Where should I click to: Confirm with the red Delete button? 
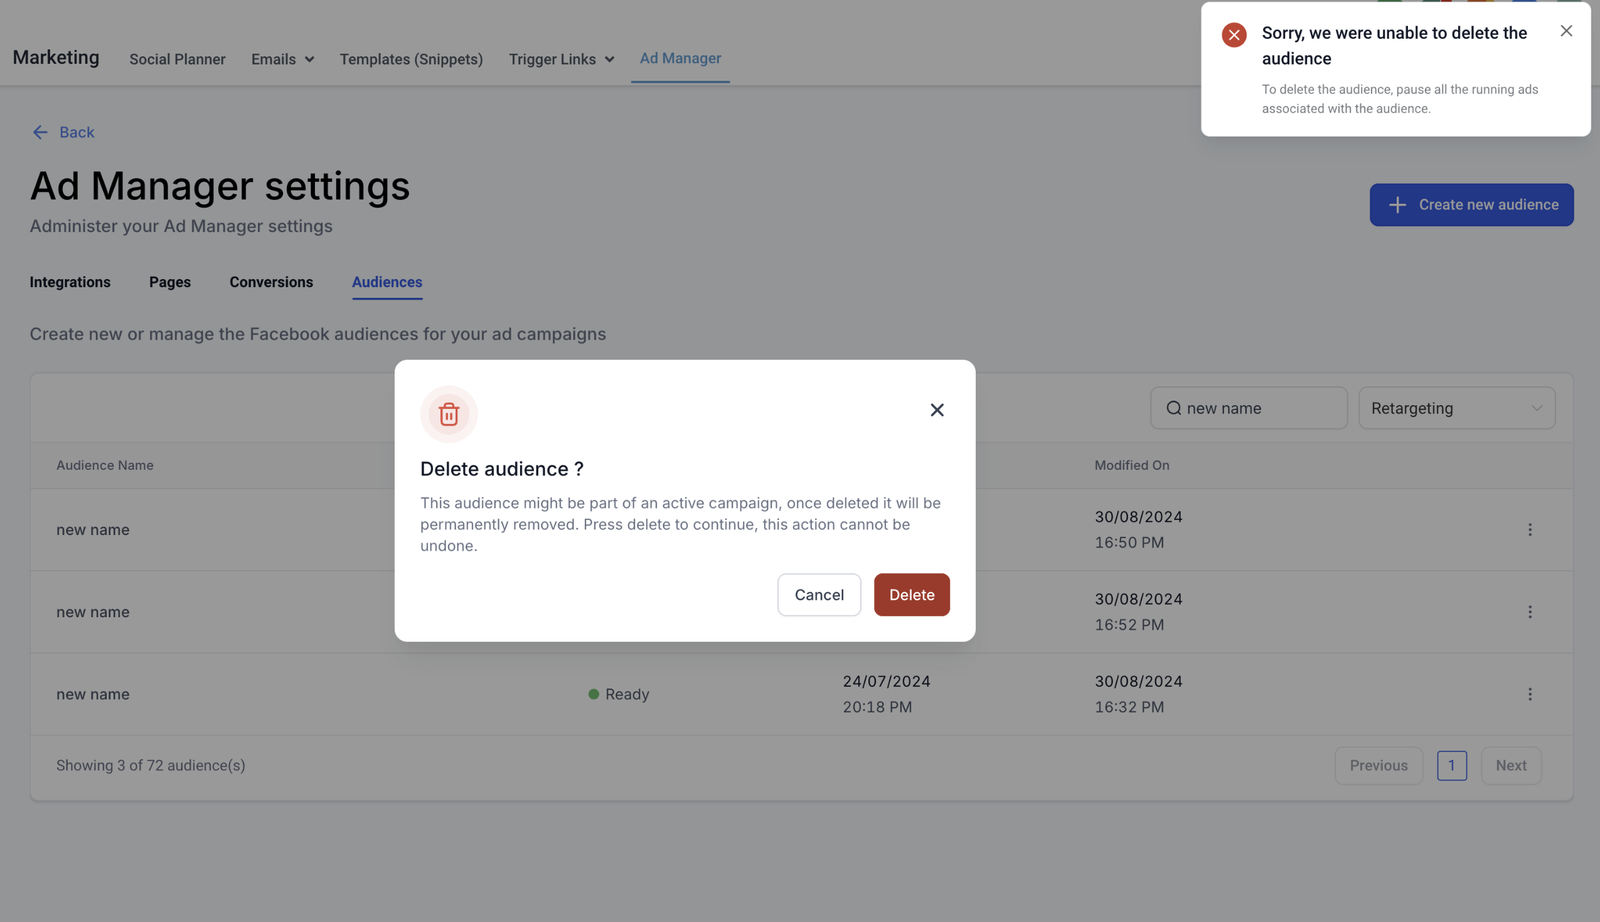click(911, 595)
